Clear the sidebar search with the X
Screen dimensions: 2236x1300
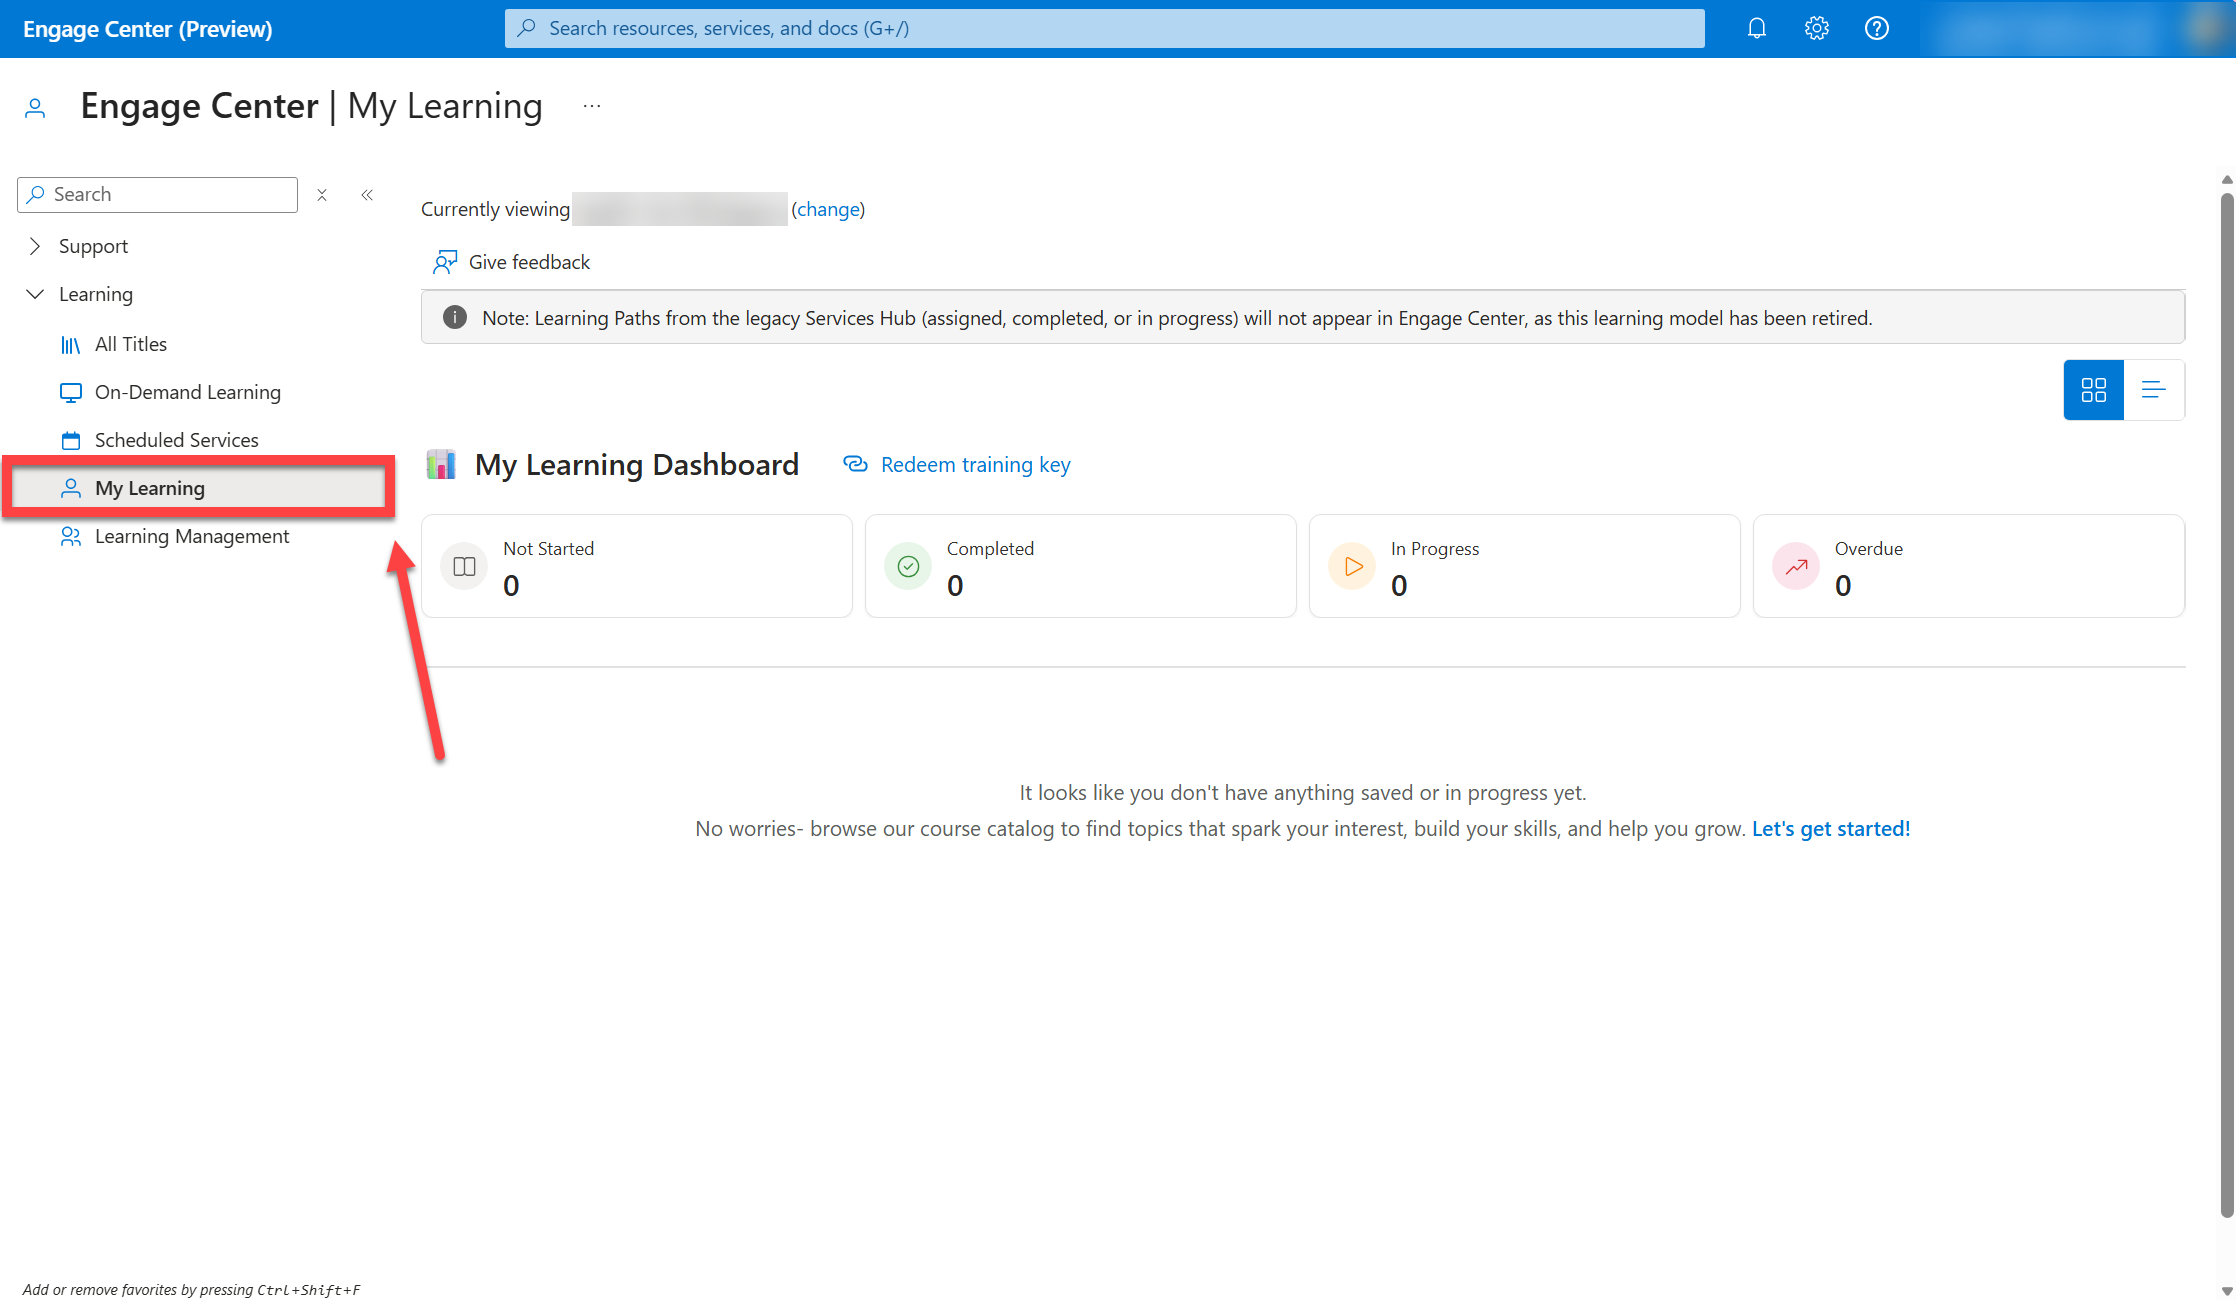tap(322, 194)
